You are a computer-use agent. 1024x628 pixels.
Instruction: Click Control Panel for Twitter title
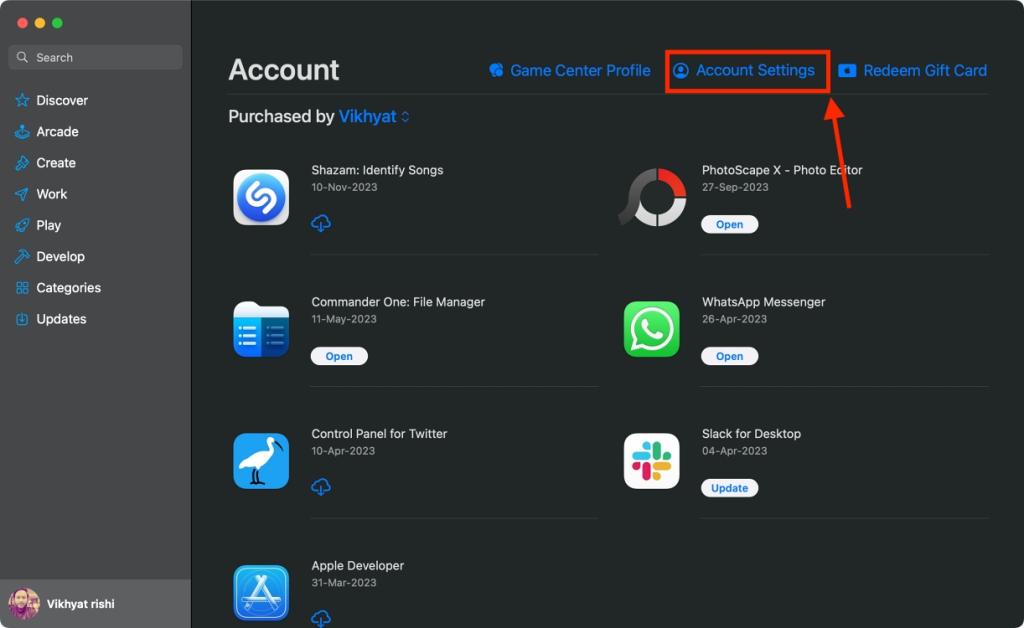pyautogui.click(x=379, y=433)
